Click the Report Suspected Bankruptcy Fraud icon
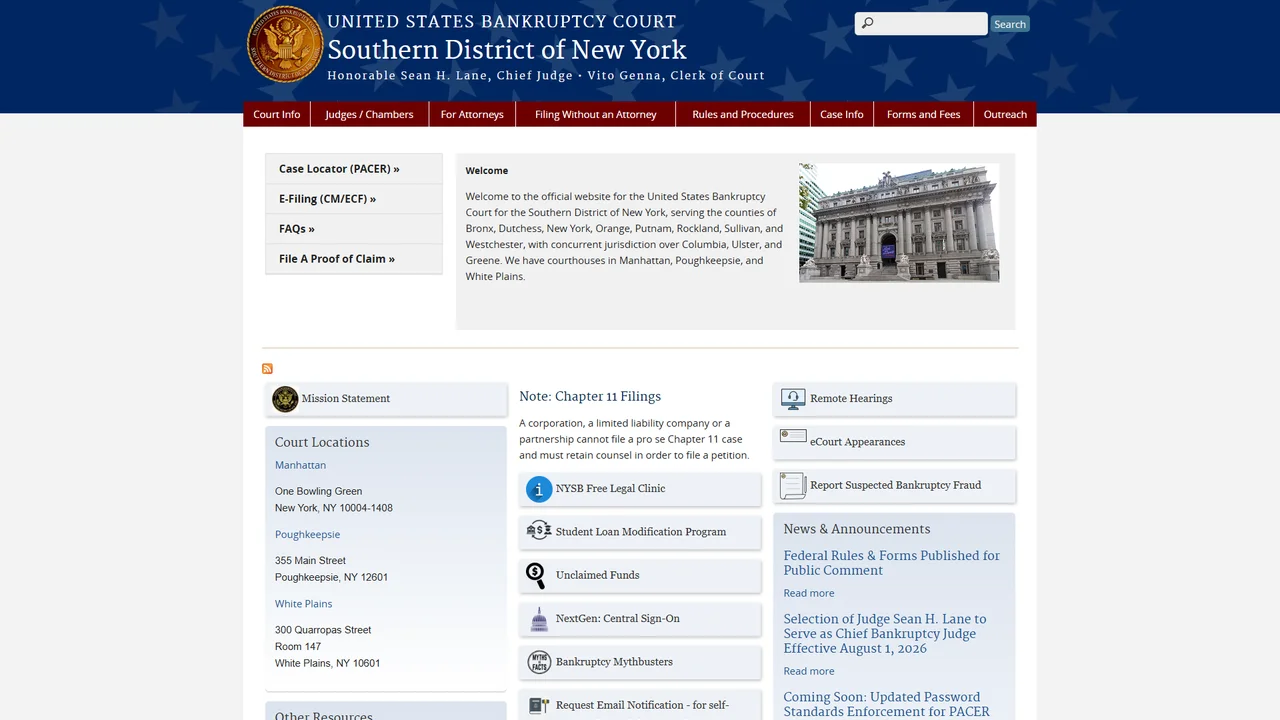 793,486
